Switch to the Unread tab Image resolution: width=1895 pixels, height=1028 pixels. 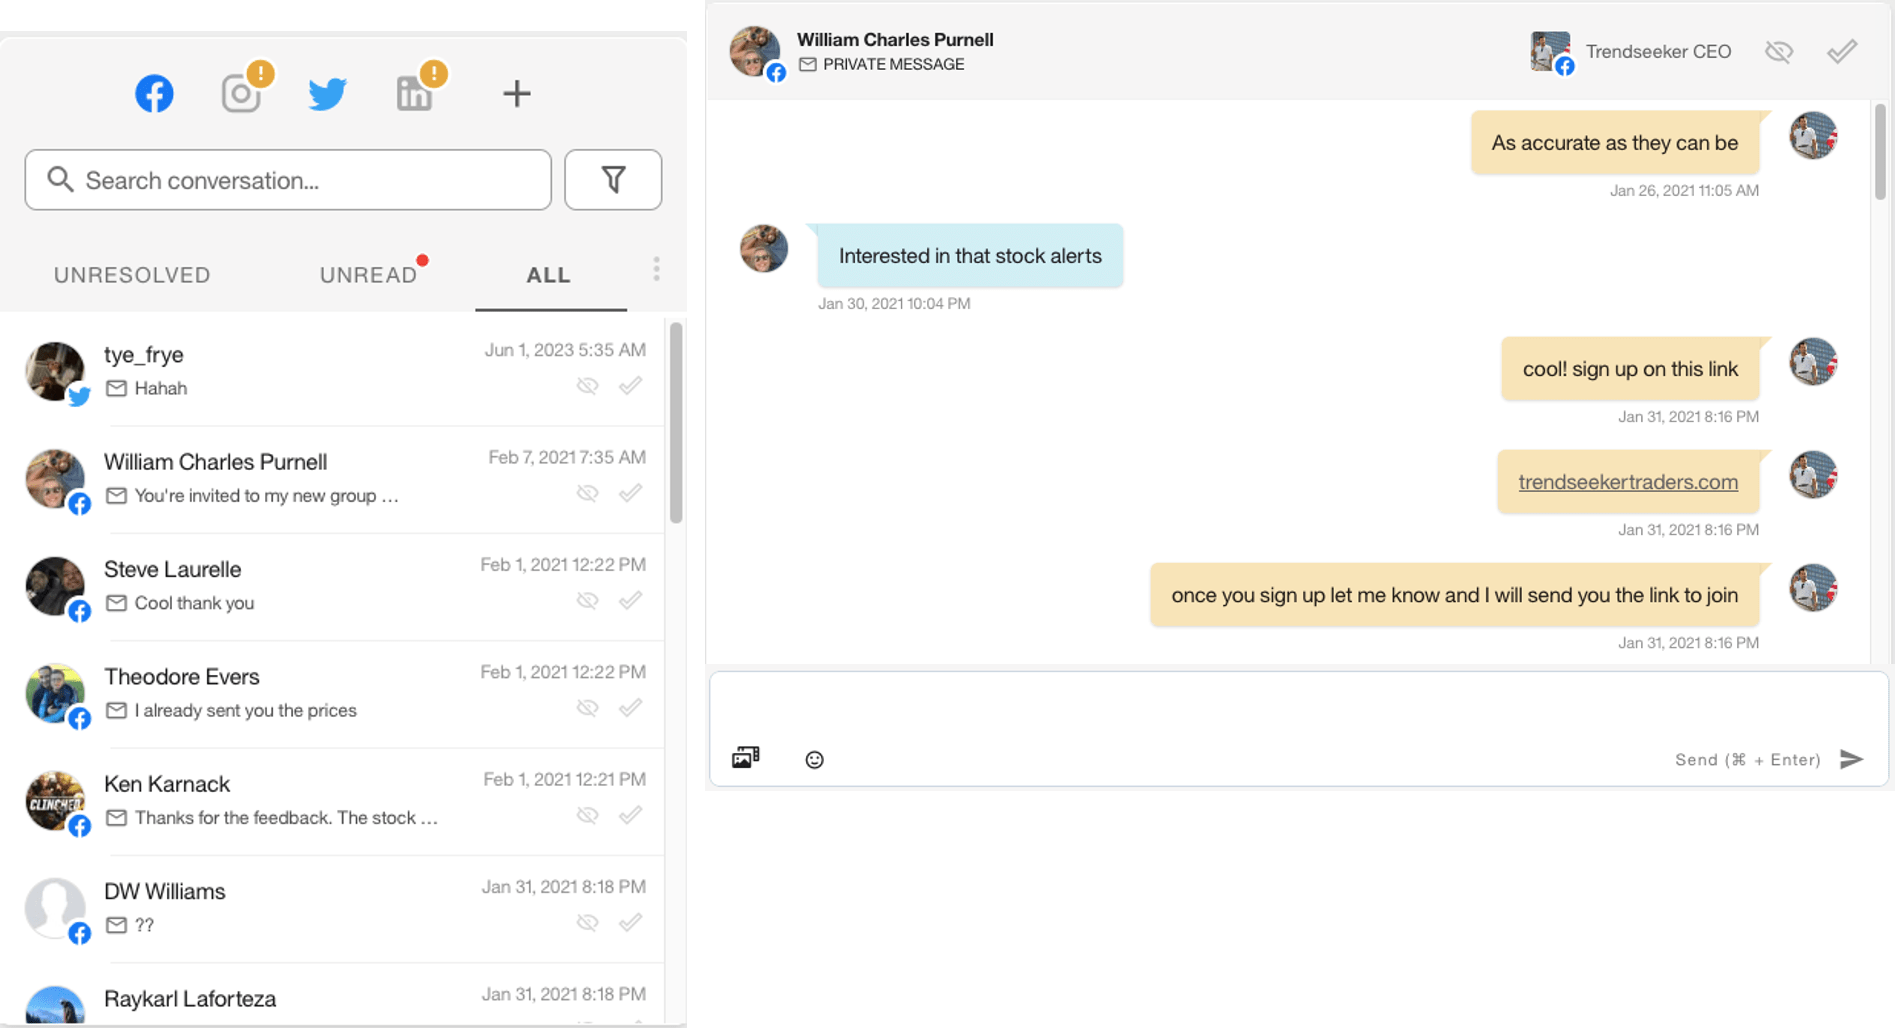[368, 275]
